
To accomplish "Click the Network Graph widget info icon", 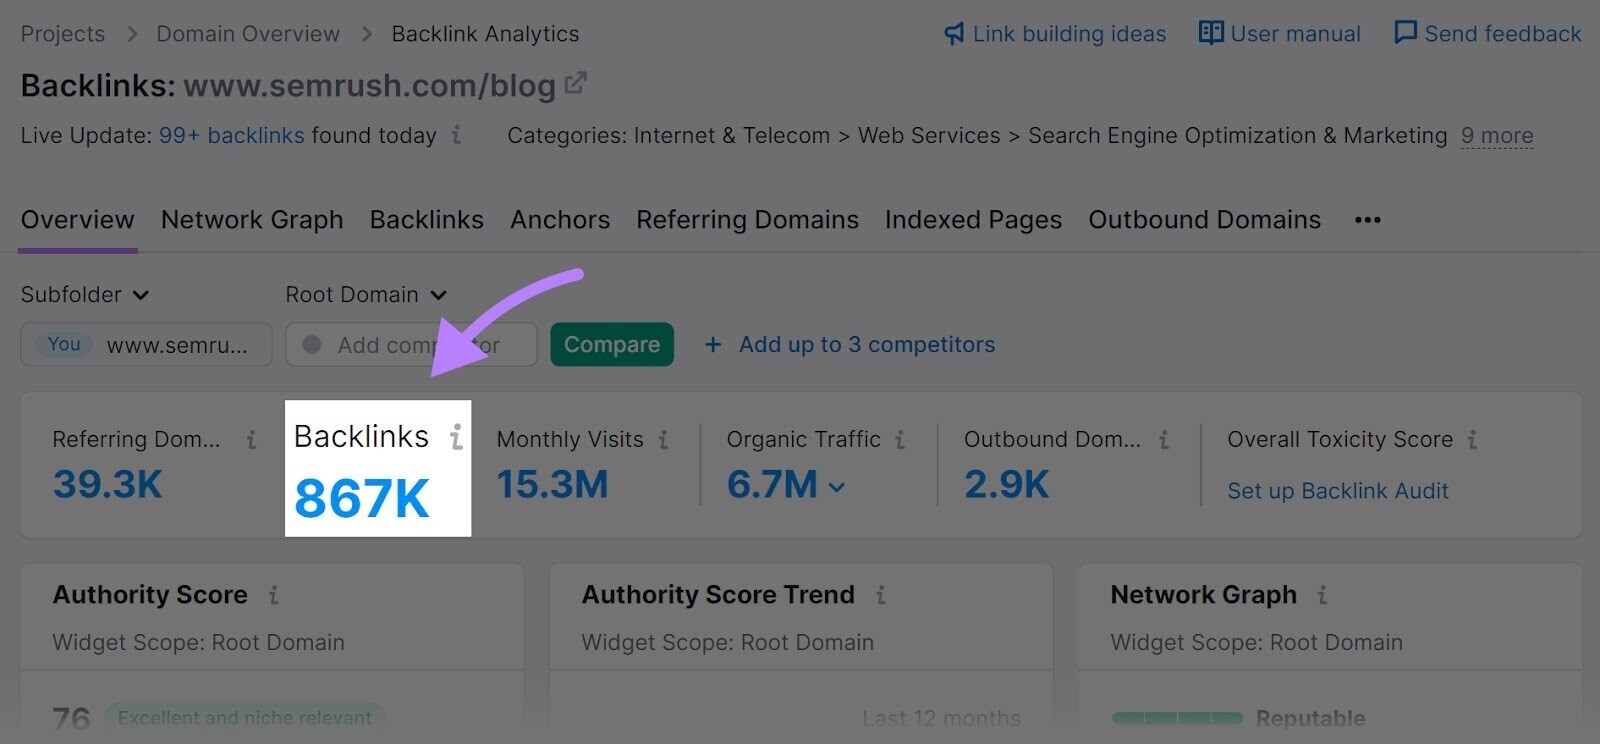I will [x=1321, y=595].
